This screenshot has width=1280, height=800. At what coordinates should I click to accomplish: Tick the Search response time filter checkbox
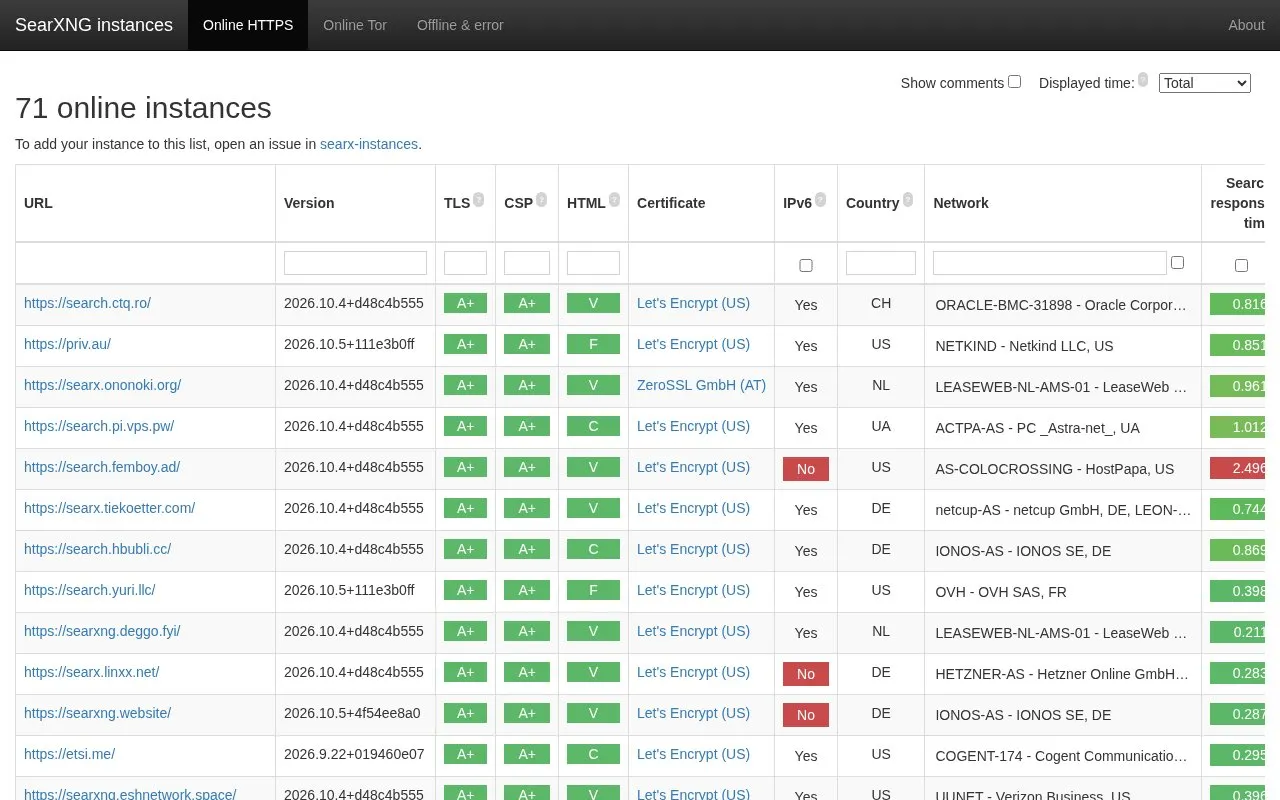(x=1241, y=265)
